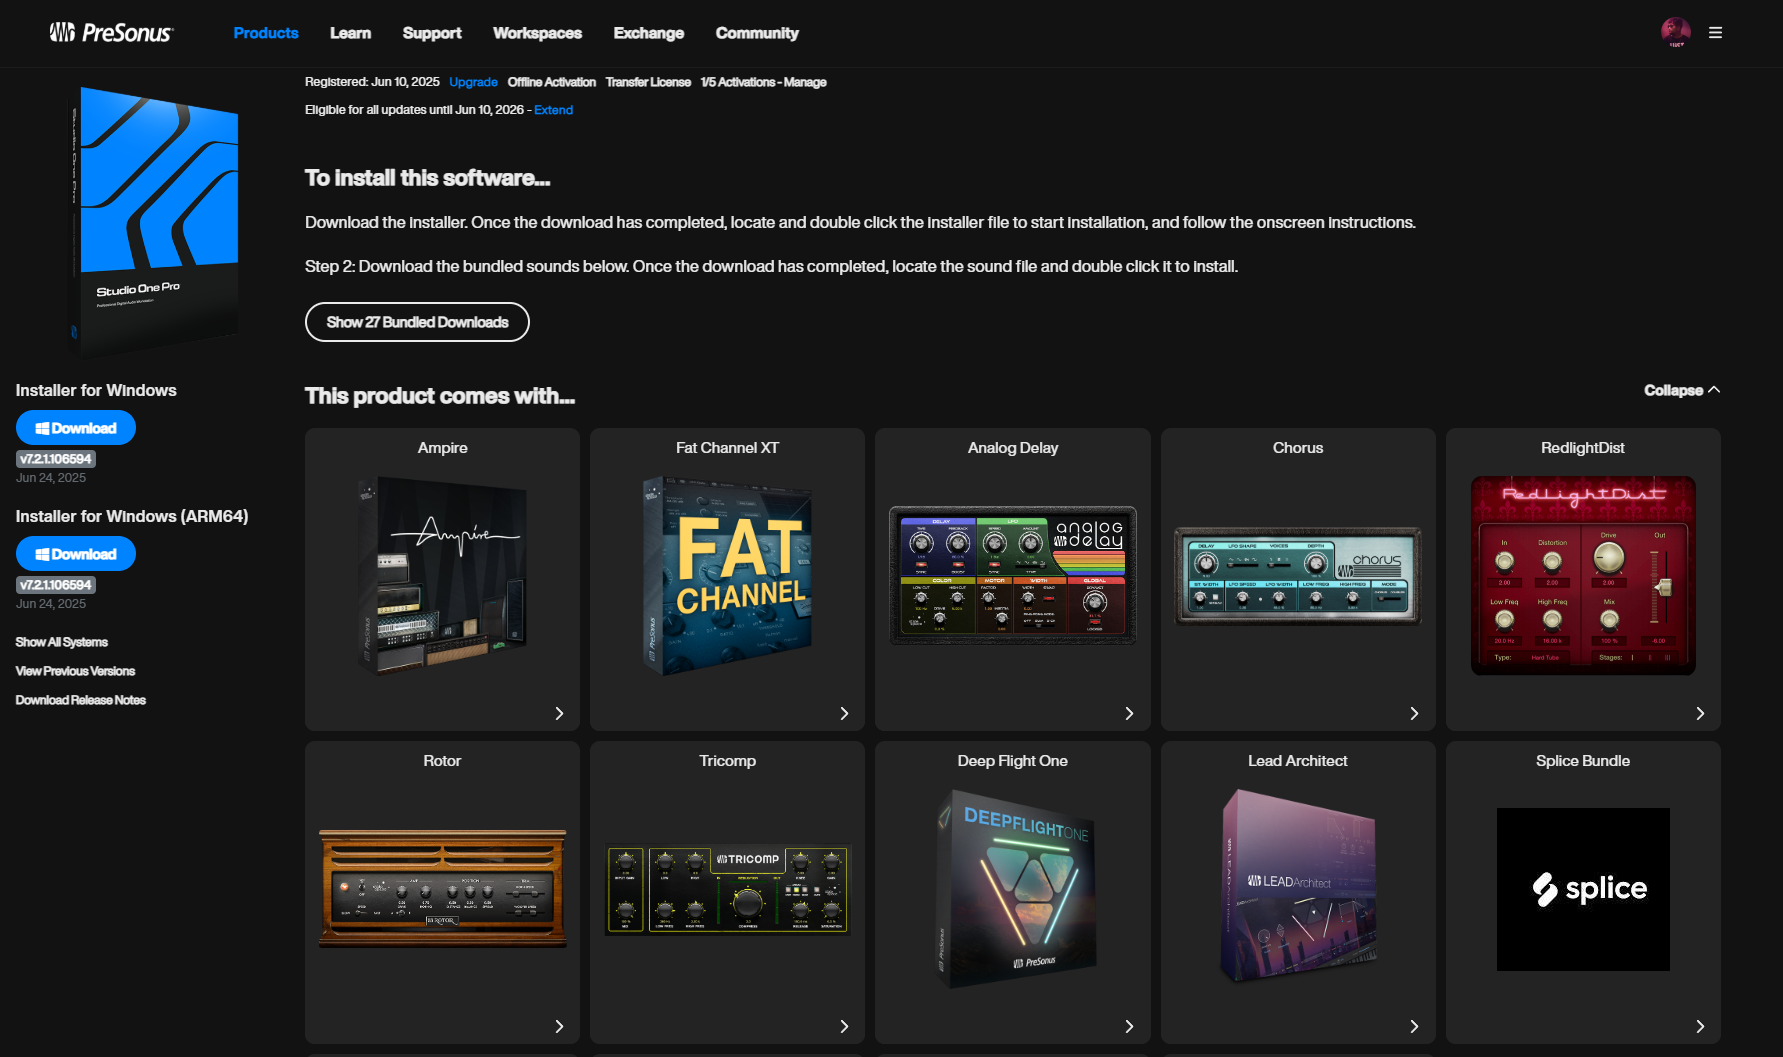Click the Ampire card title

pyautogui.click(x=442, y=448)
